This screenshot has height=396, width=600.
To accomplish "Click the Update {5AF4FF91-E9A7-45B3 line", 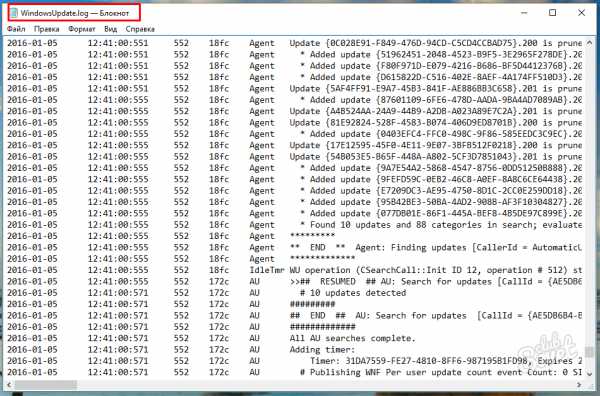I will (294, 89).
